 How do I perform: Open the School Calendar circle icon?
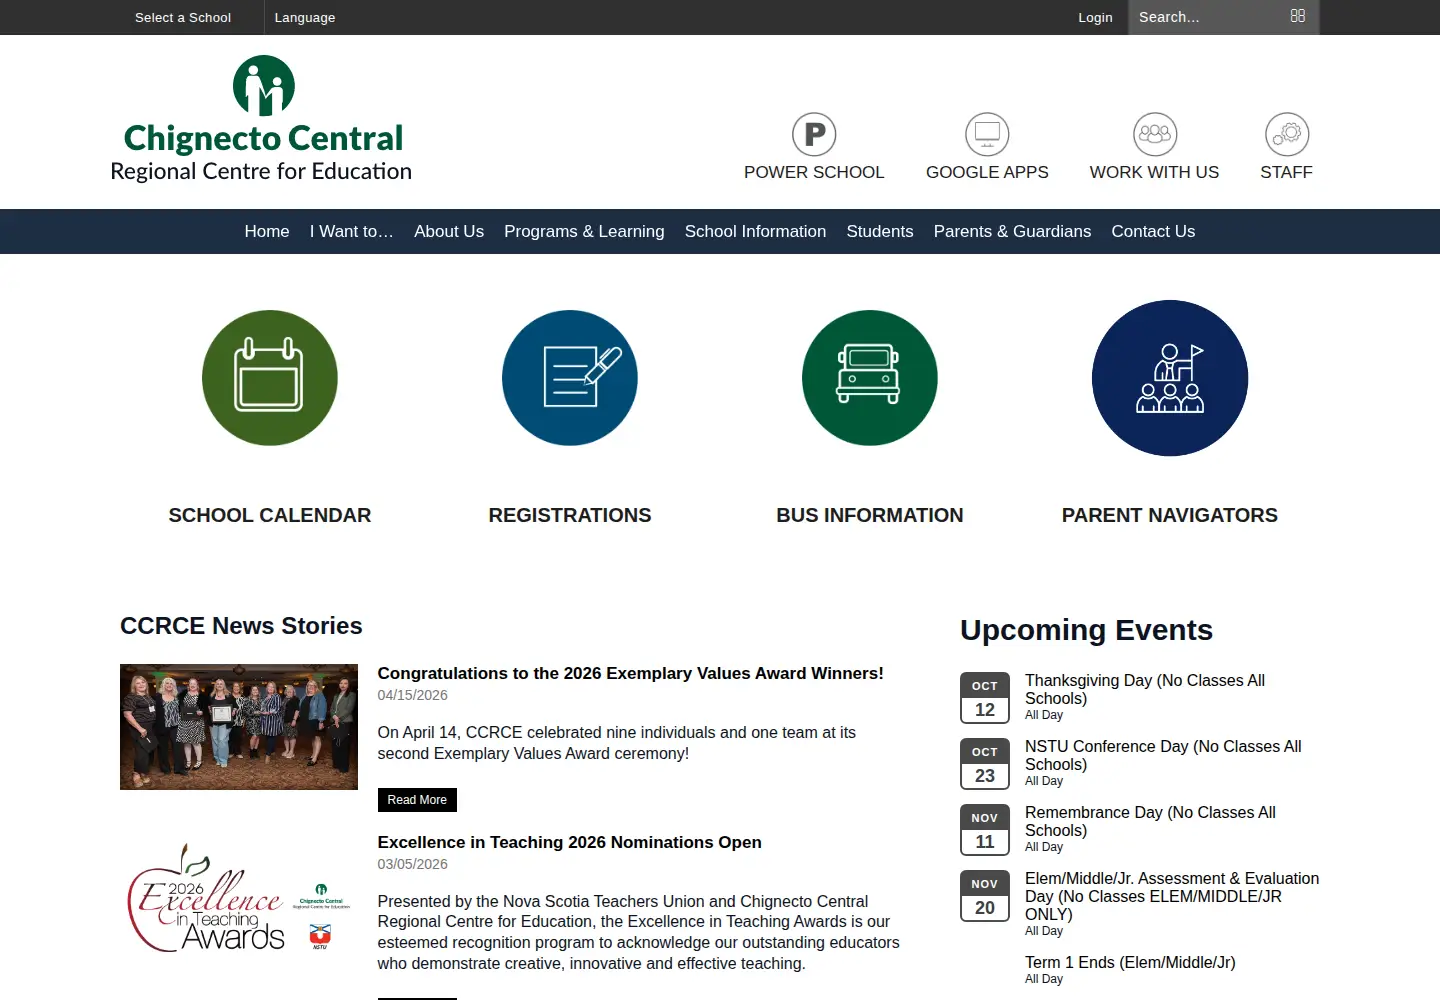coord(270,378)
